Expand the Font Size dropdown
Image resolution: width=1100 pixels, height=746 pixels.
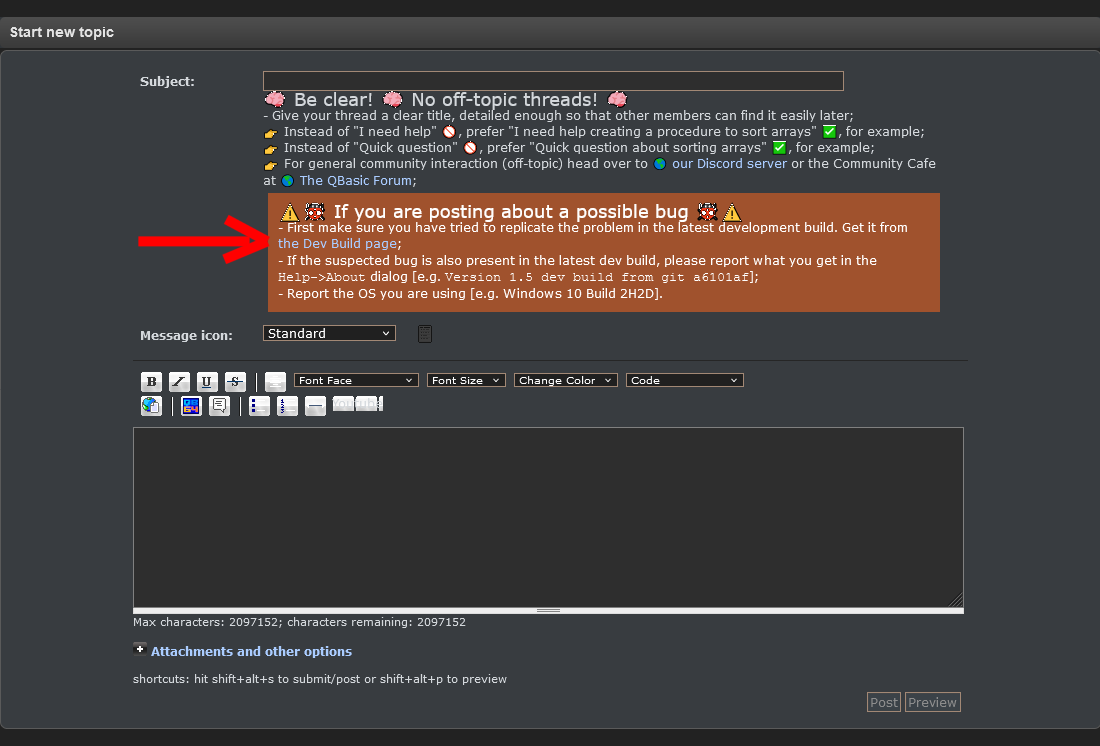click(x=466, y=380)
